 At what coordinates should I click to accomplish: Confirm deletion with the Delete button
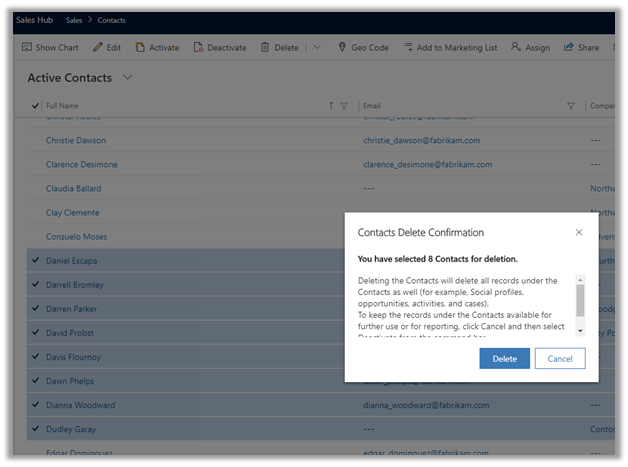[x=504, y=358]
